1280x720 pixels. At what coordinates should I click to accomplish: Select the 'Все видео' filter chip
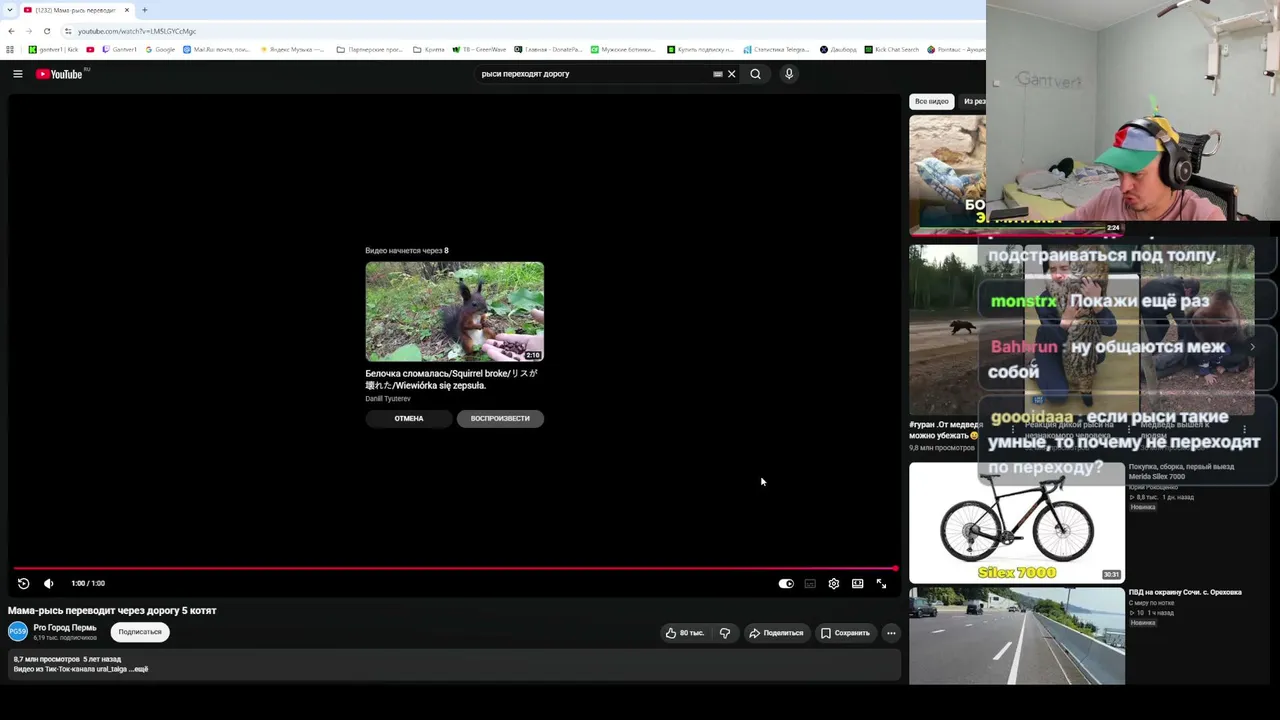tap(931, 101)
